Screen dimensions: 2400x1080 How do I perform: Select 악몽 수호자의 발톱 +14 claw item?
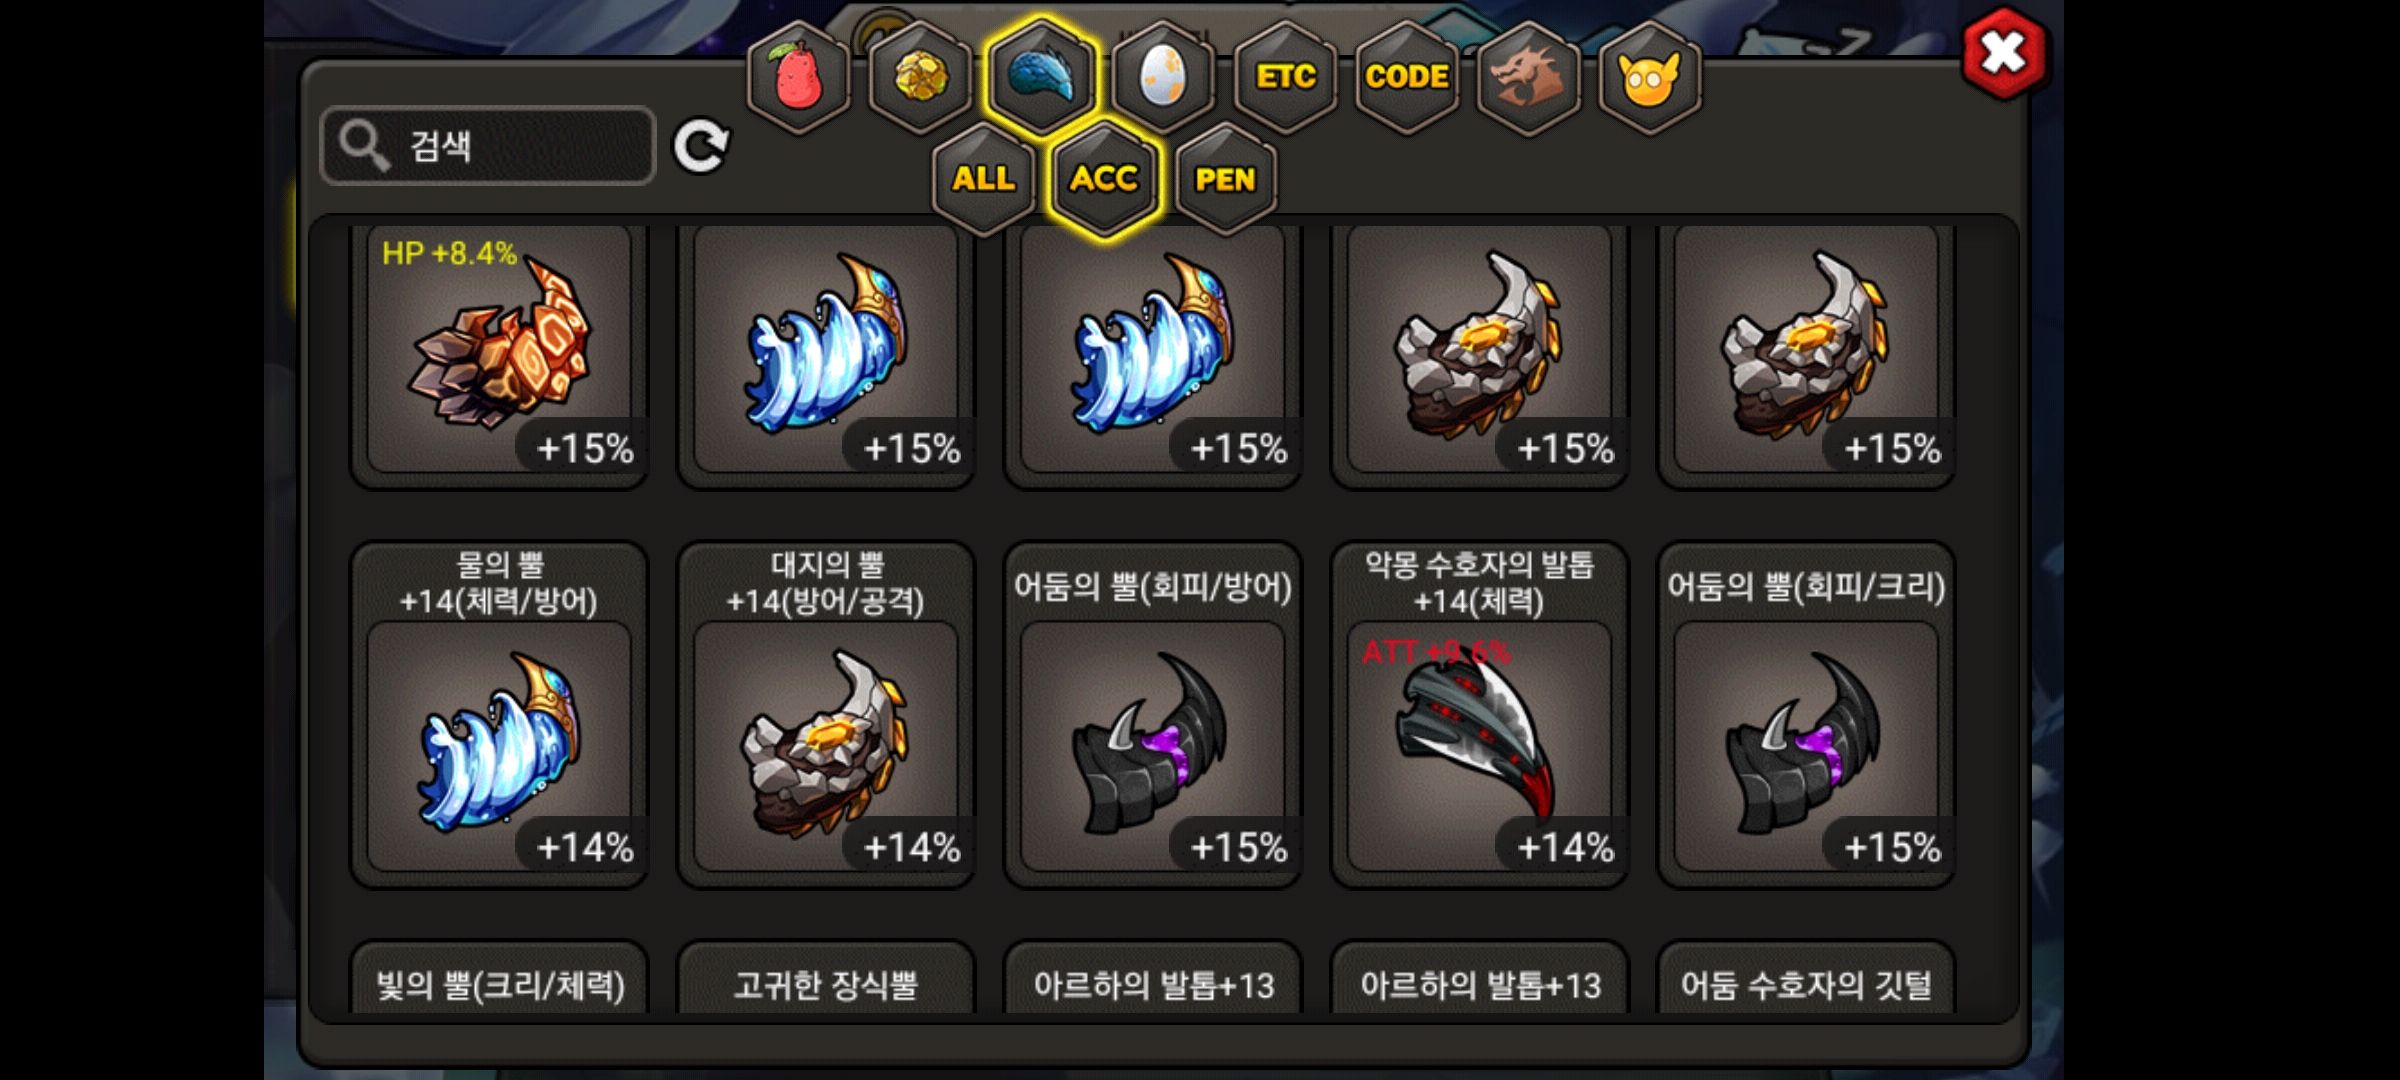pos(1480,714)
